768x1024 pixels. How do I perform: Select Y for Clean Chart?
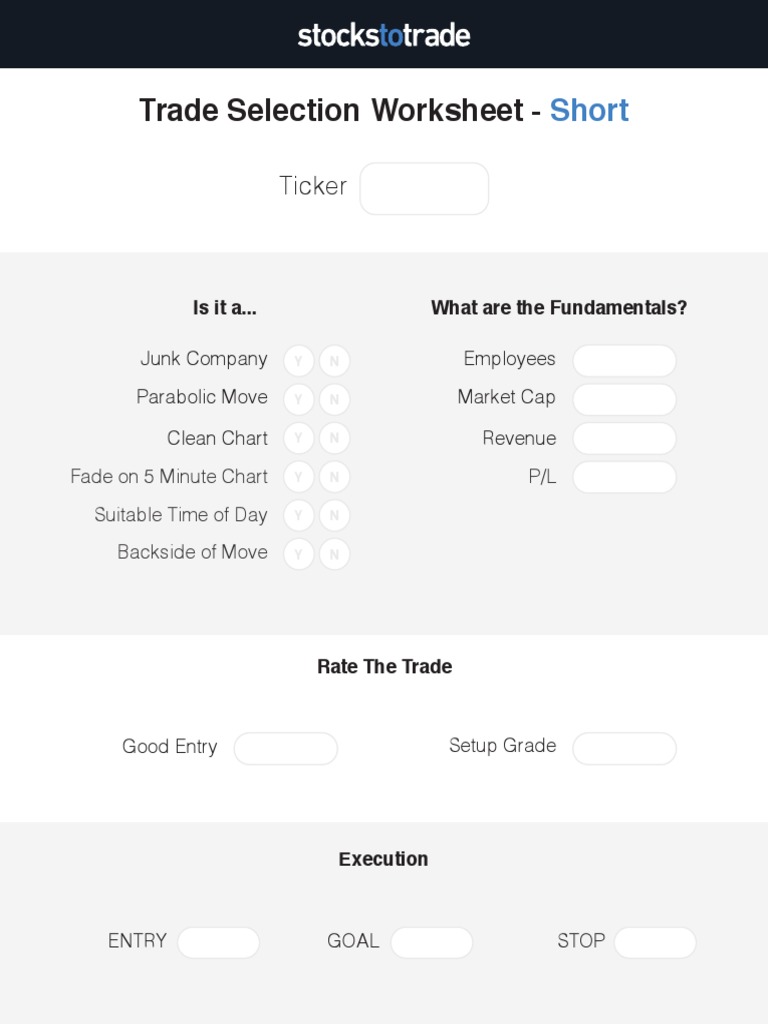click(298, 438)
